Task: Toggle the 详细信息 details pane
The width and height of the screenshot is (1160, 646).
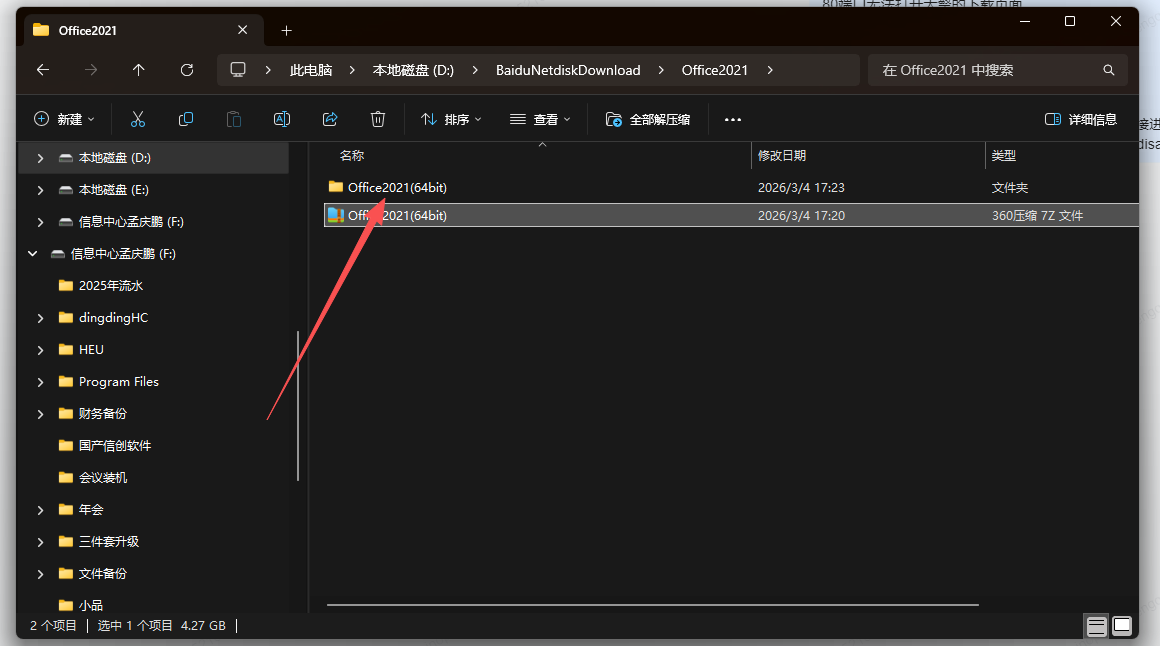Action: [1081, 119]
